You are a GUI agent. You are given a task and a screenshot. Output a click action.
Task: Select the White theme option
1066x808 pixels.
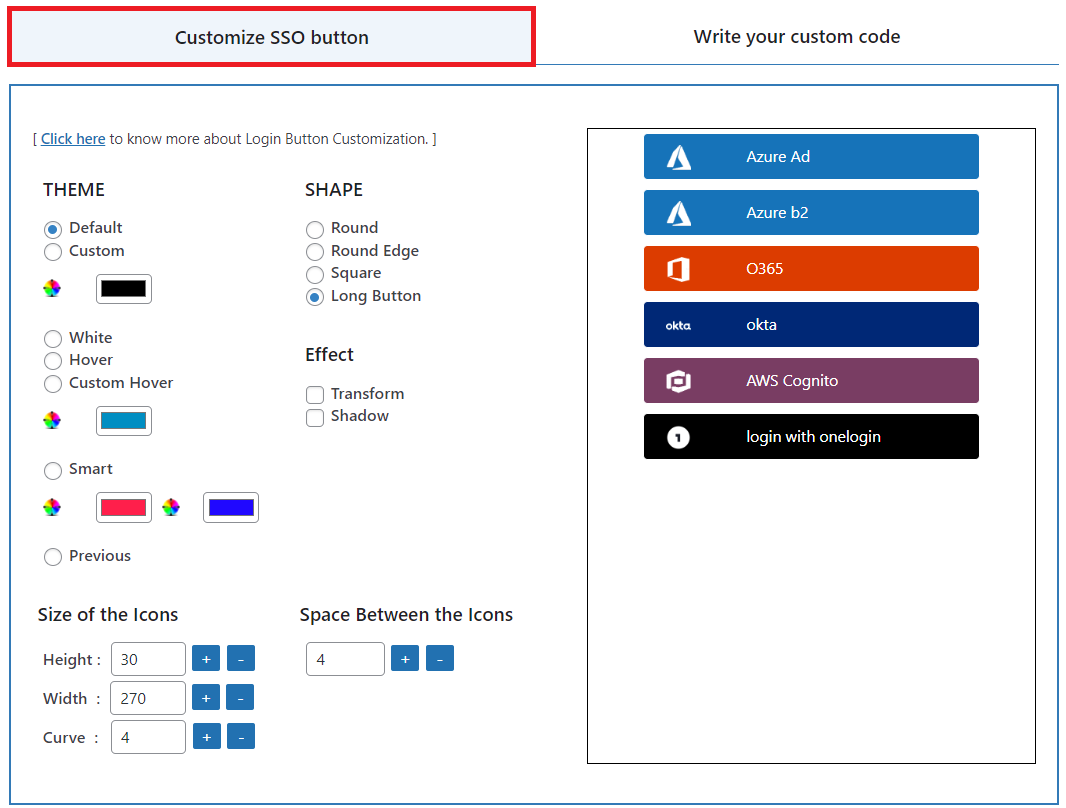[x=52, y=338]
